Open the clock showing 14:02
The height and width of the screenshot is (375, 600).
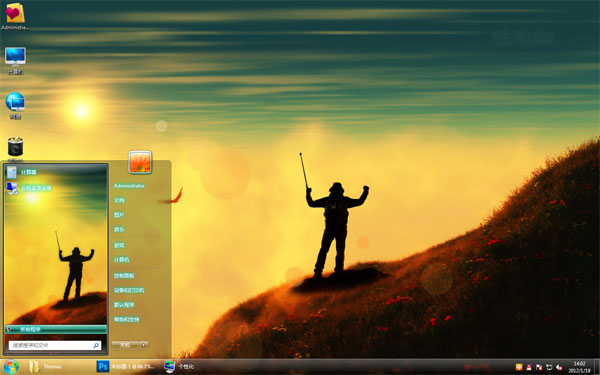tap(579, 367)
